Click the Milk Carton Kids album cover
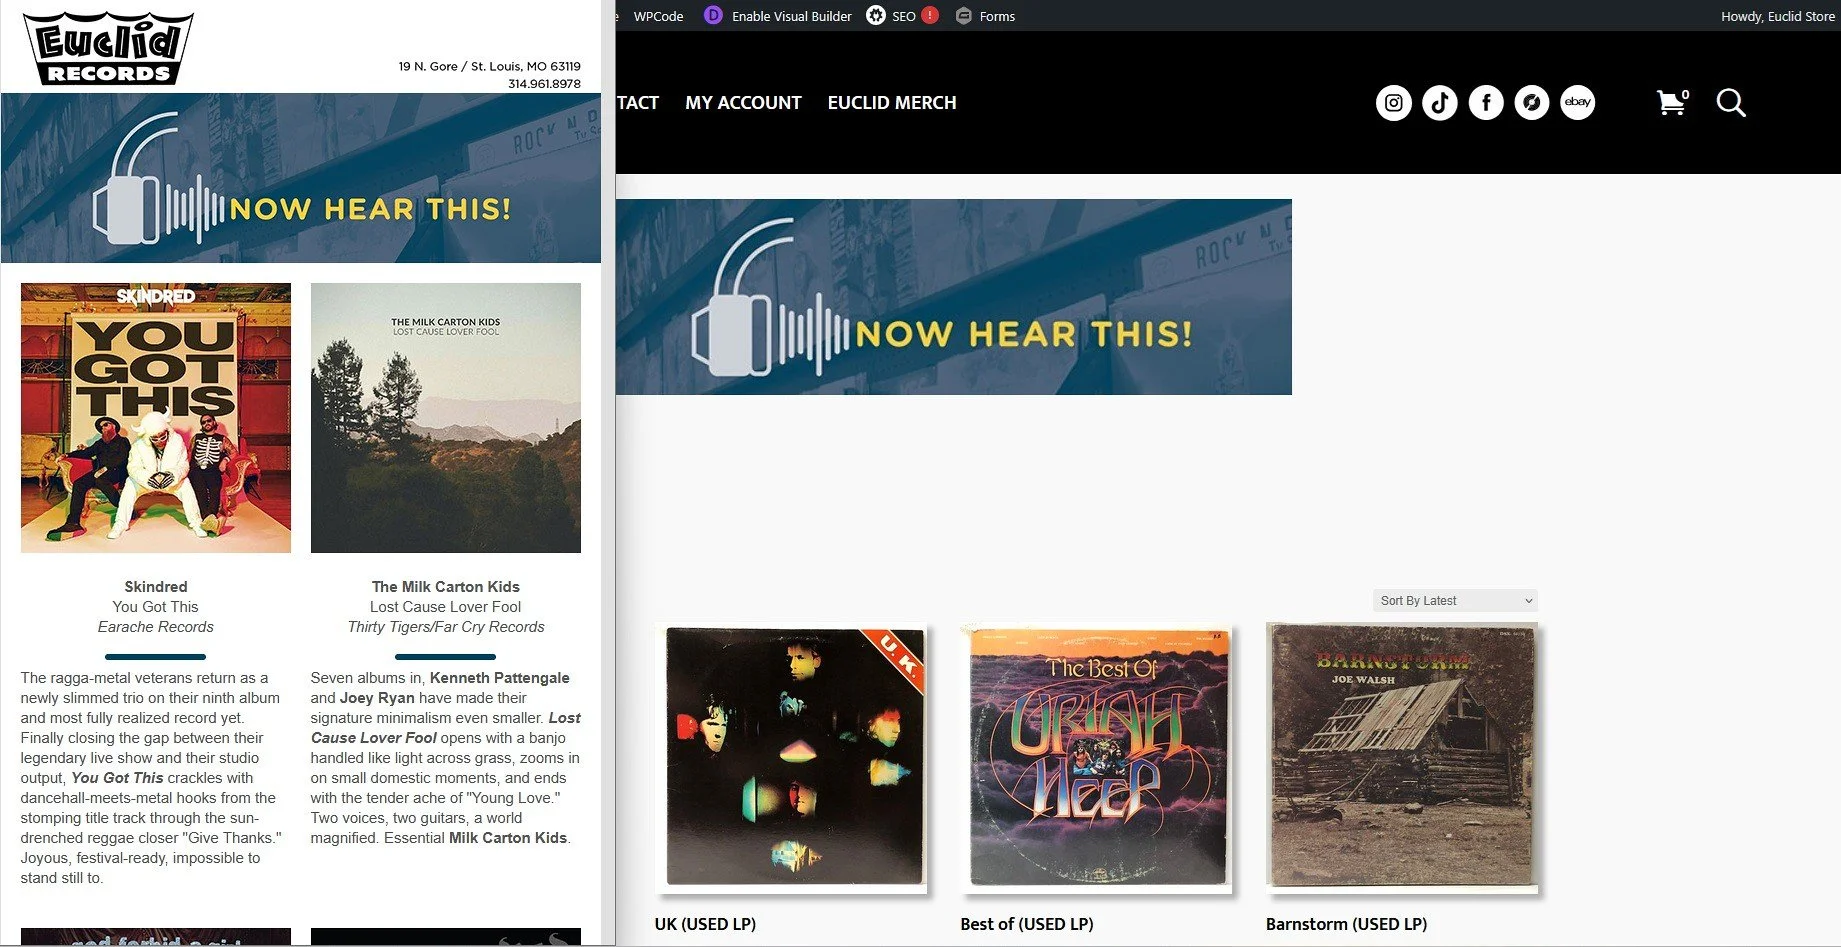The height and width of the screenshot is (947, 1841). pos(446,418)
